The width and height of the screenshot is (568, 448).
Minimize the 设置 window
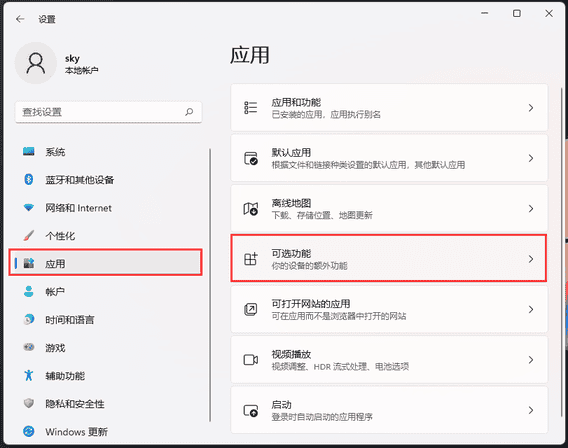(485, 13)
